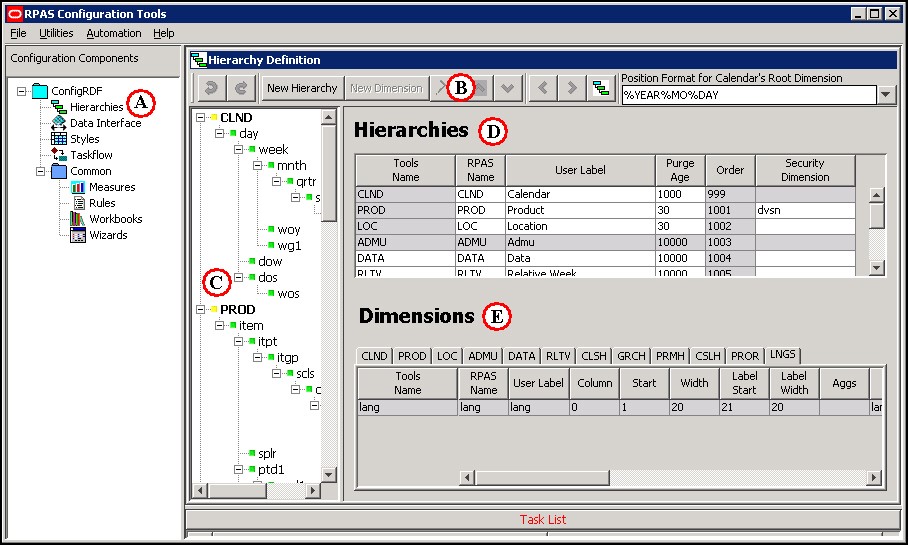Switch to the GRCH dimensions tab

point(631,356)
